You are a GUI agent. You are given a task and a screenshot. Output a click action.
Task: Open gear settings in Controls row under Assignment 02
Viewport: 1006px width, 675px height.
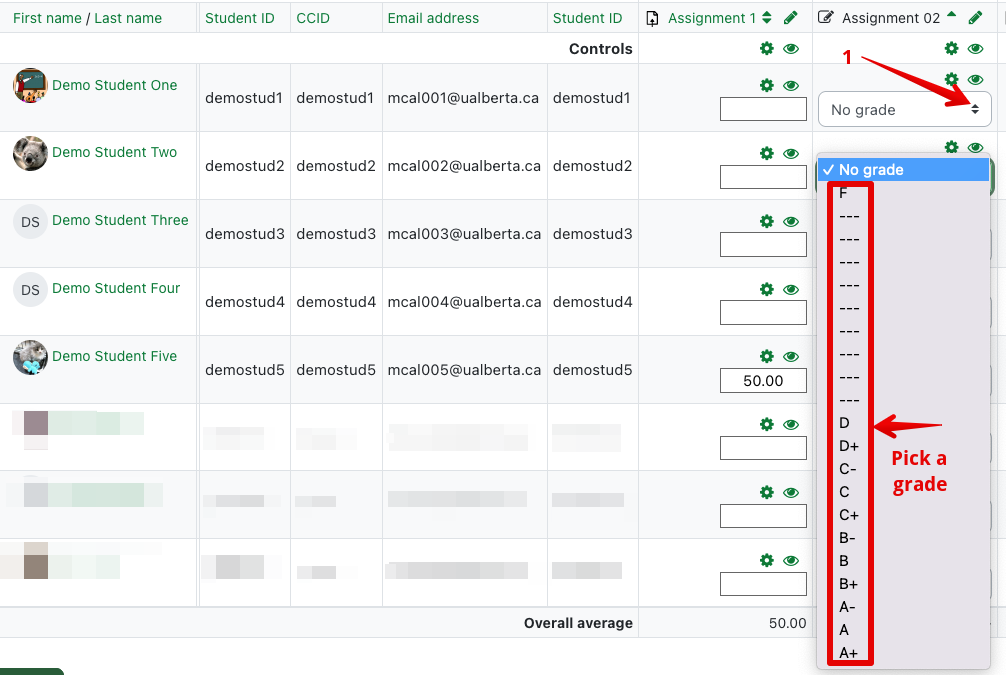[952, 49]
